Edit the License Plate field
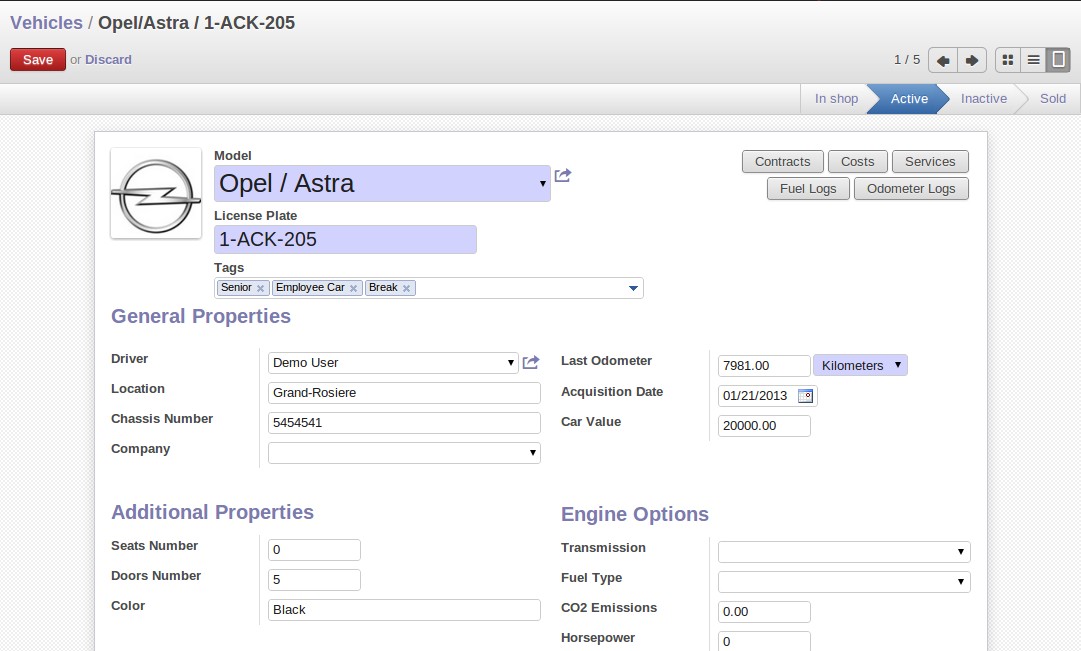 pos(345,239)
